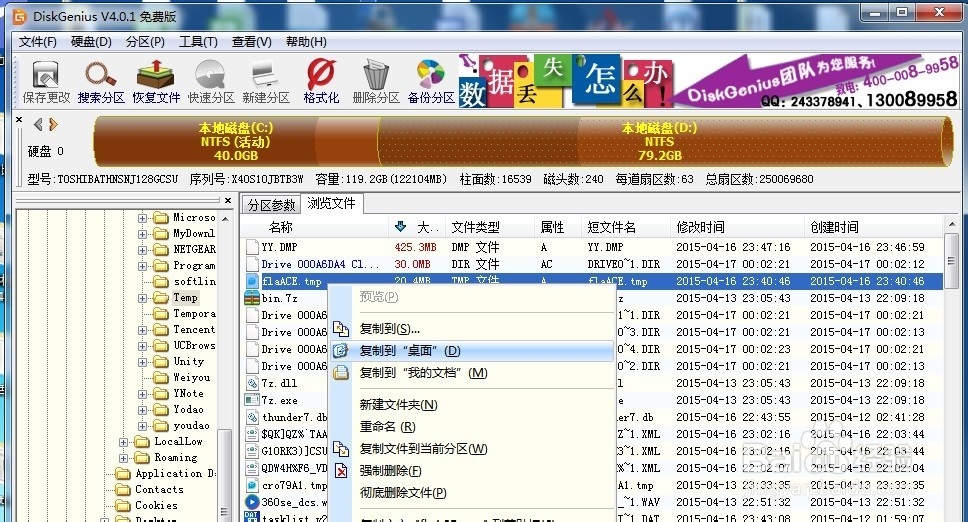Viewport: 968px width, 522px height.
Task: Expand the NETGEAR folder tree node
Action: point(143,250)
